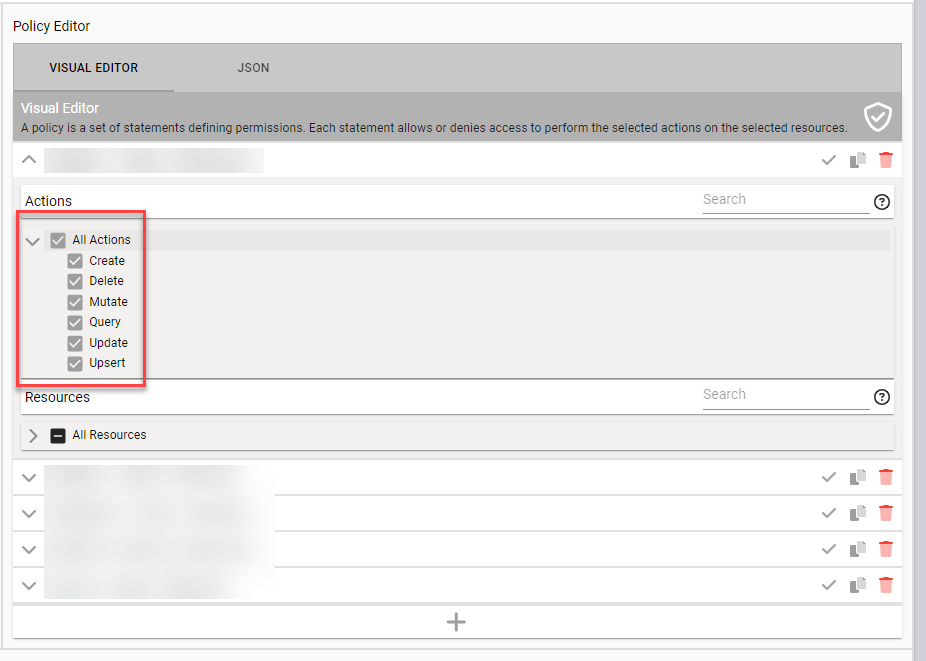Uncheck the Create action checkbox
This screenshot has width=926, height=661.
pos(75,261)
